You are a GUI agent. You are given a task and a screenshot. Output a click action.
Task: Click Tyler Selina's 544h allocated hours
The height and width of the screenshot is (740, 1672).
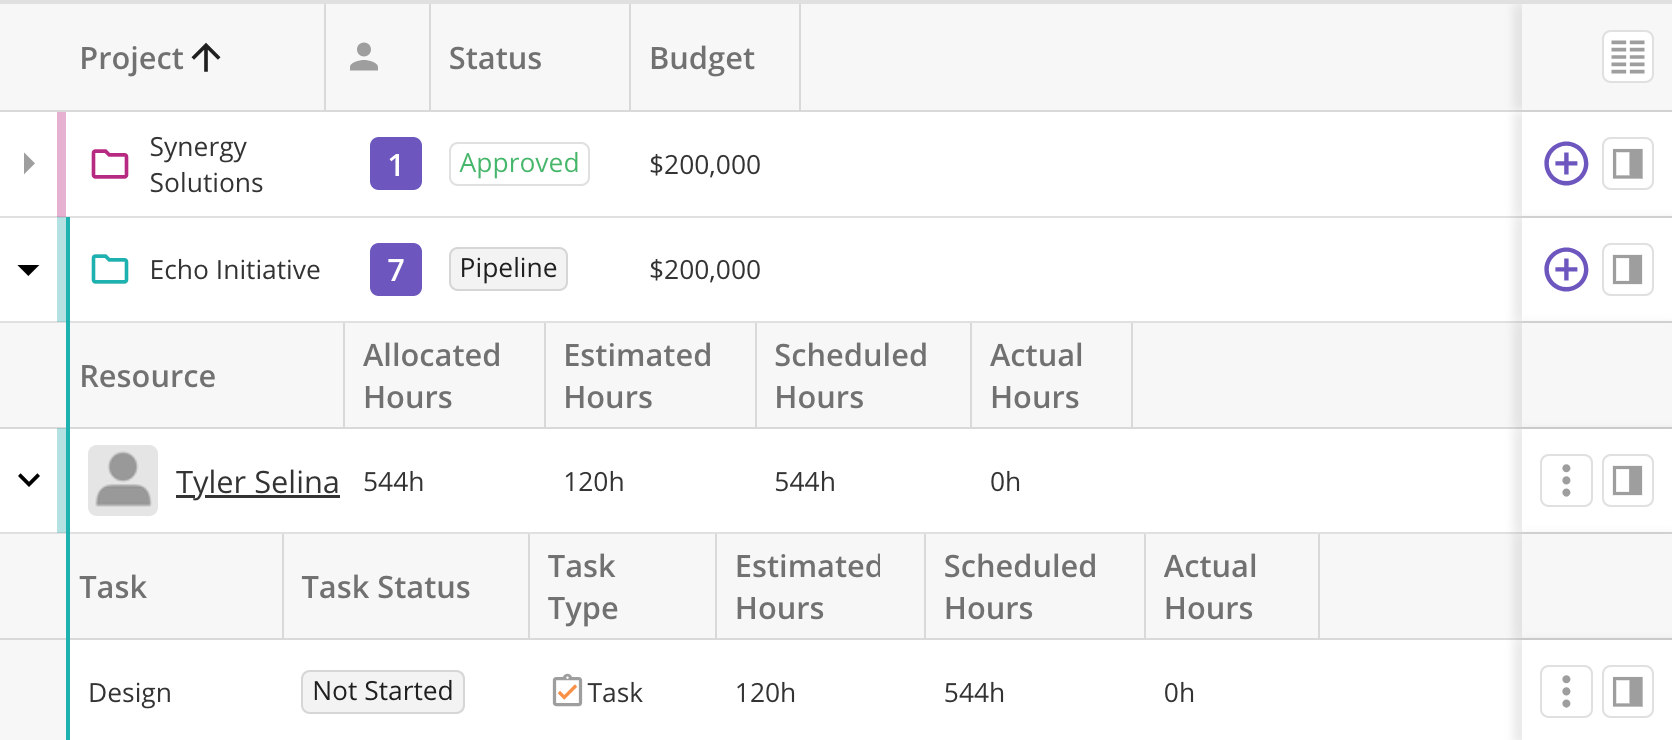click(394, 482)
